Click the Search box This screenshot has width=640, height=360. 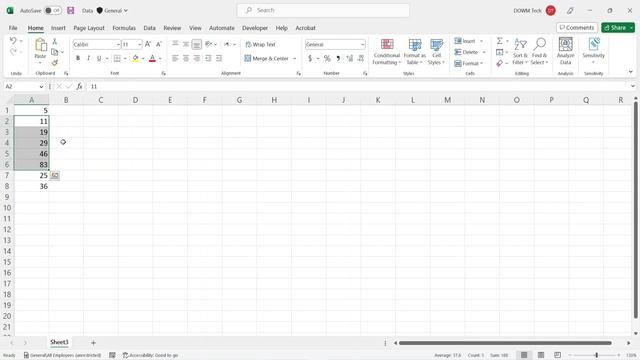pos(323,10)
